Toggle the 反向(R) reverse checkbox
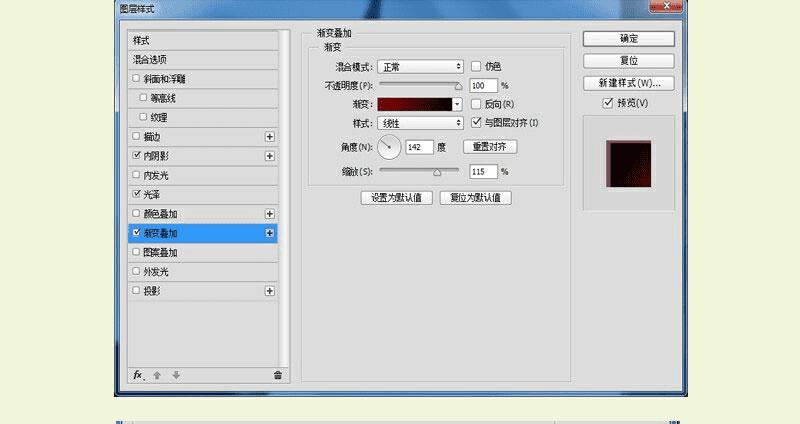Viewport: 800px width, 424px height. click(x=476, y=104)
